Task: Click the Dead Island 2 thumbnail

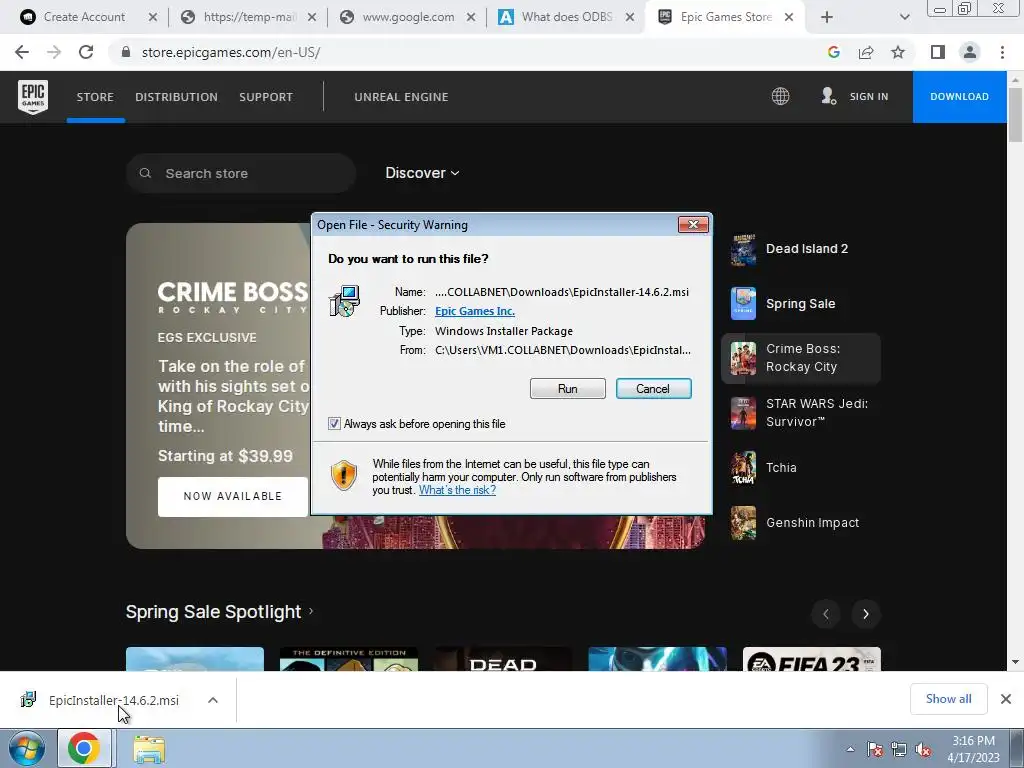Action: 743,249
